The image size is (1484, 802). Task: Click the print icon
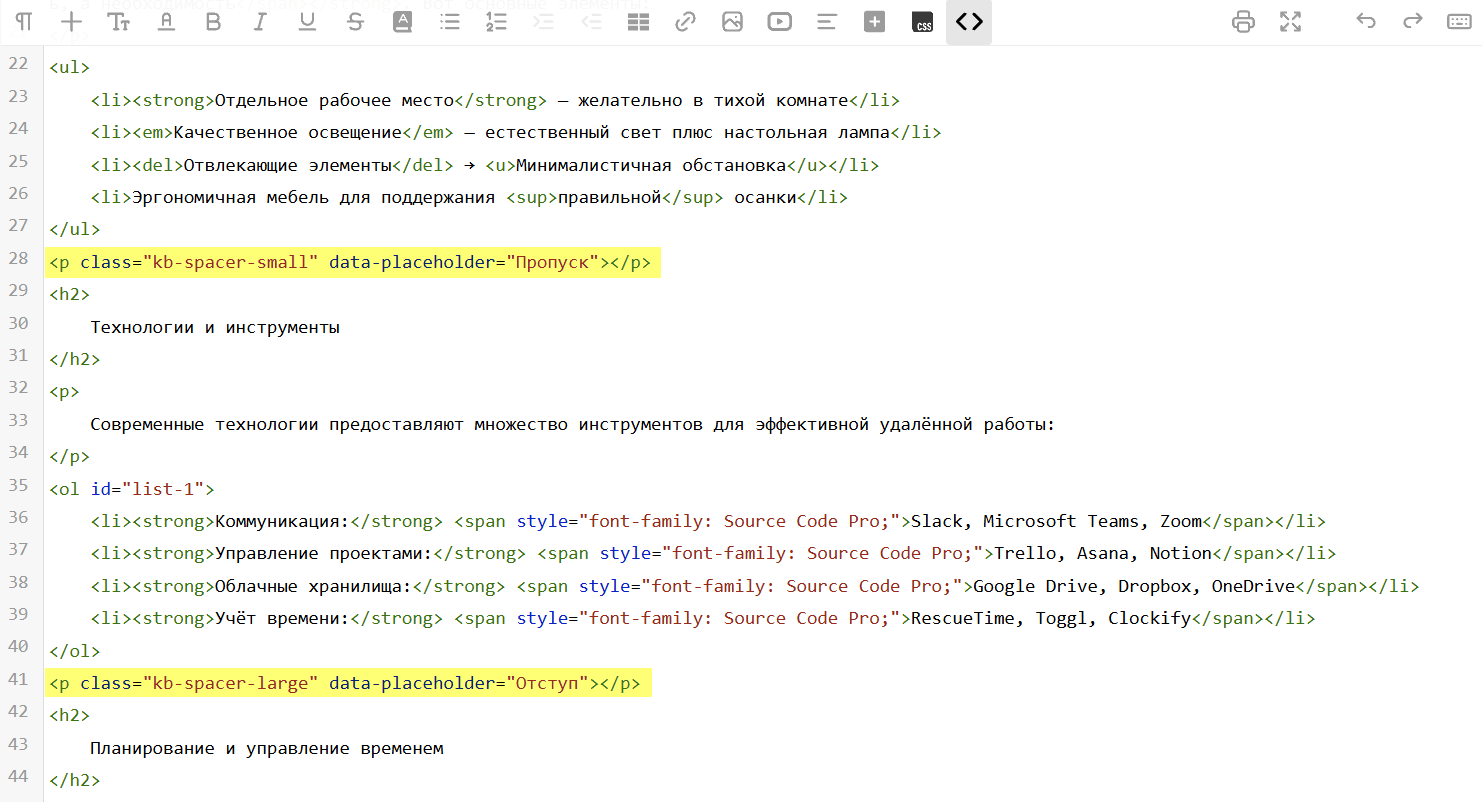pos(1243,22)
